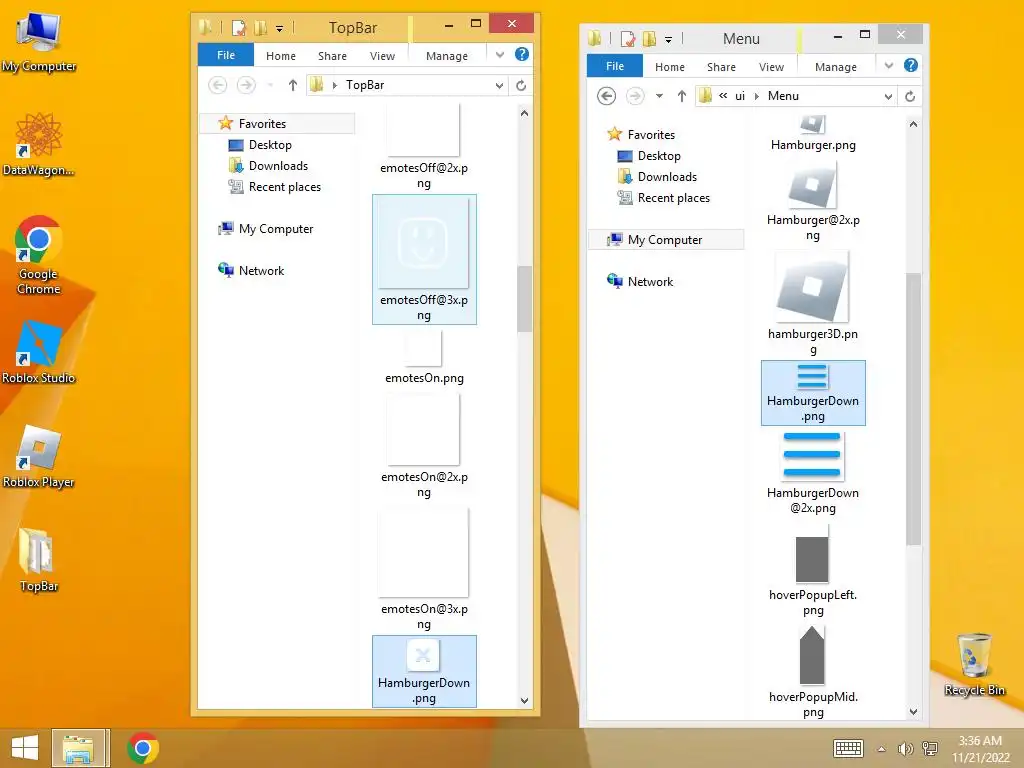This screenshot has height=768, width=1024.
Task: Select hoverPopupLeft.png in Menu window
Action: pyautogui.click(x=813, y=570)
